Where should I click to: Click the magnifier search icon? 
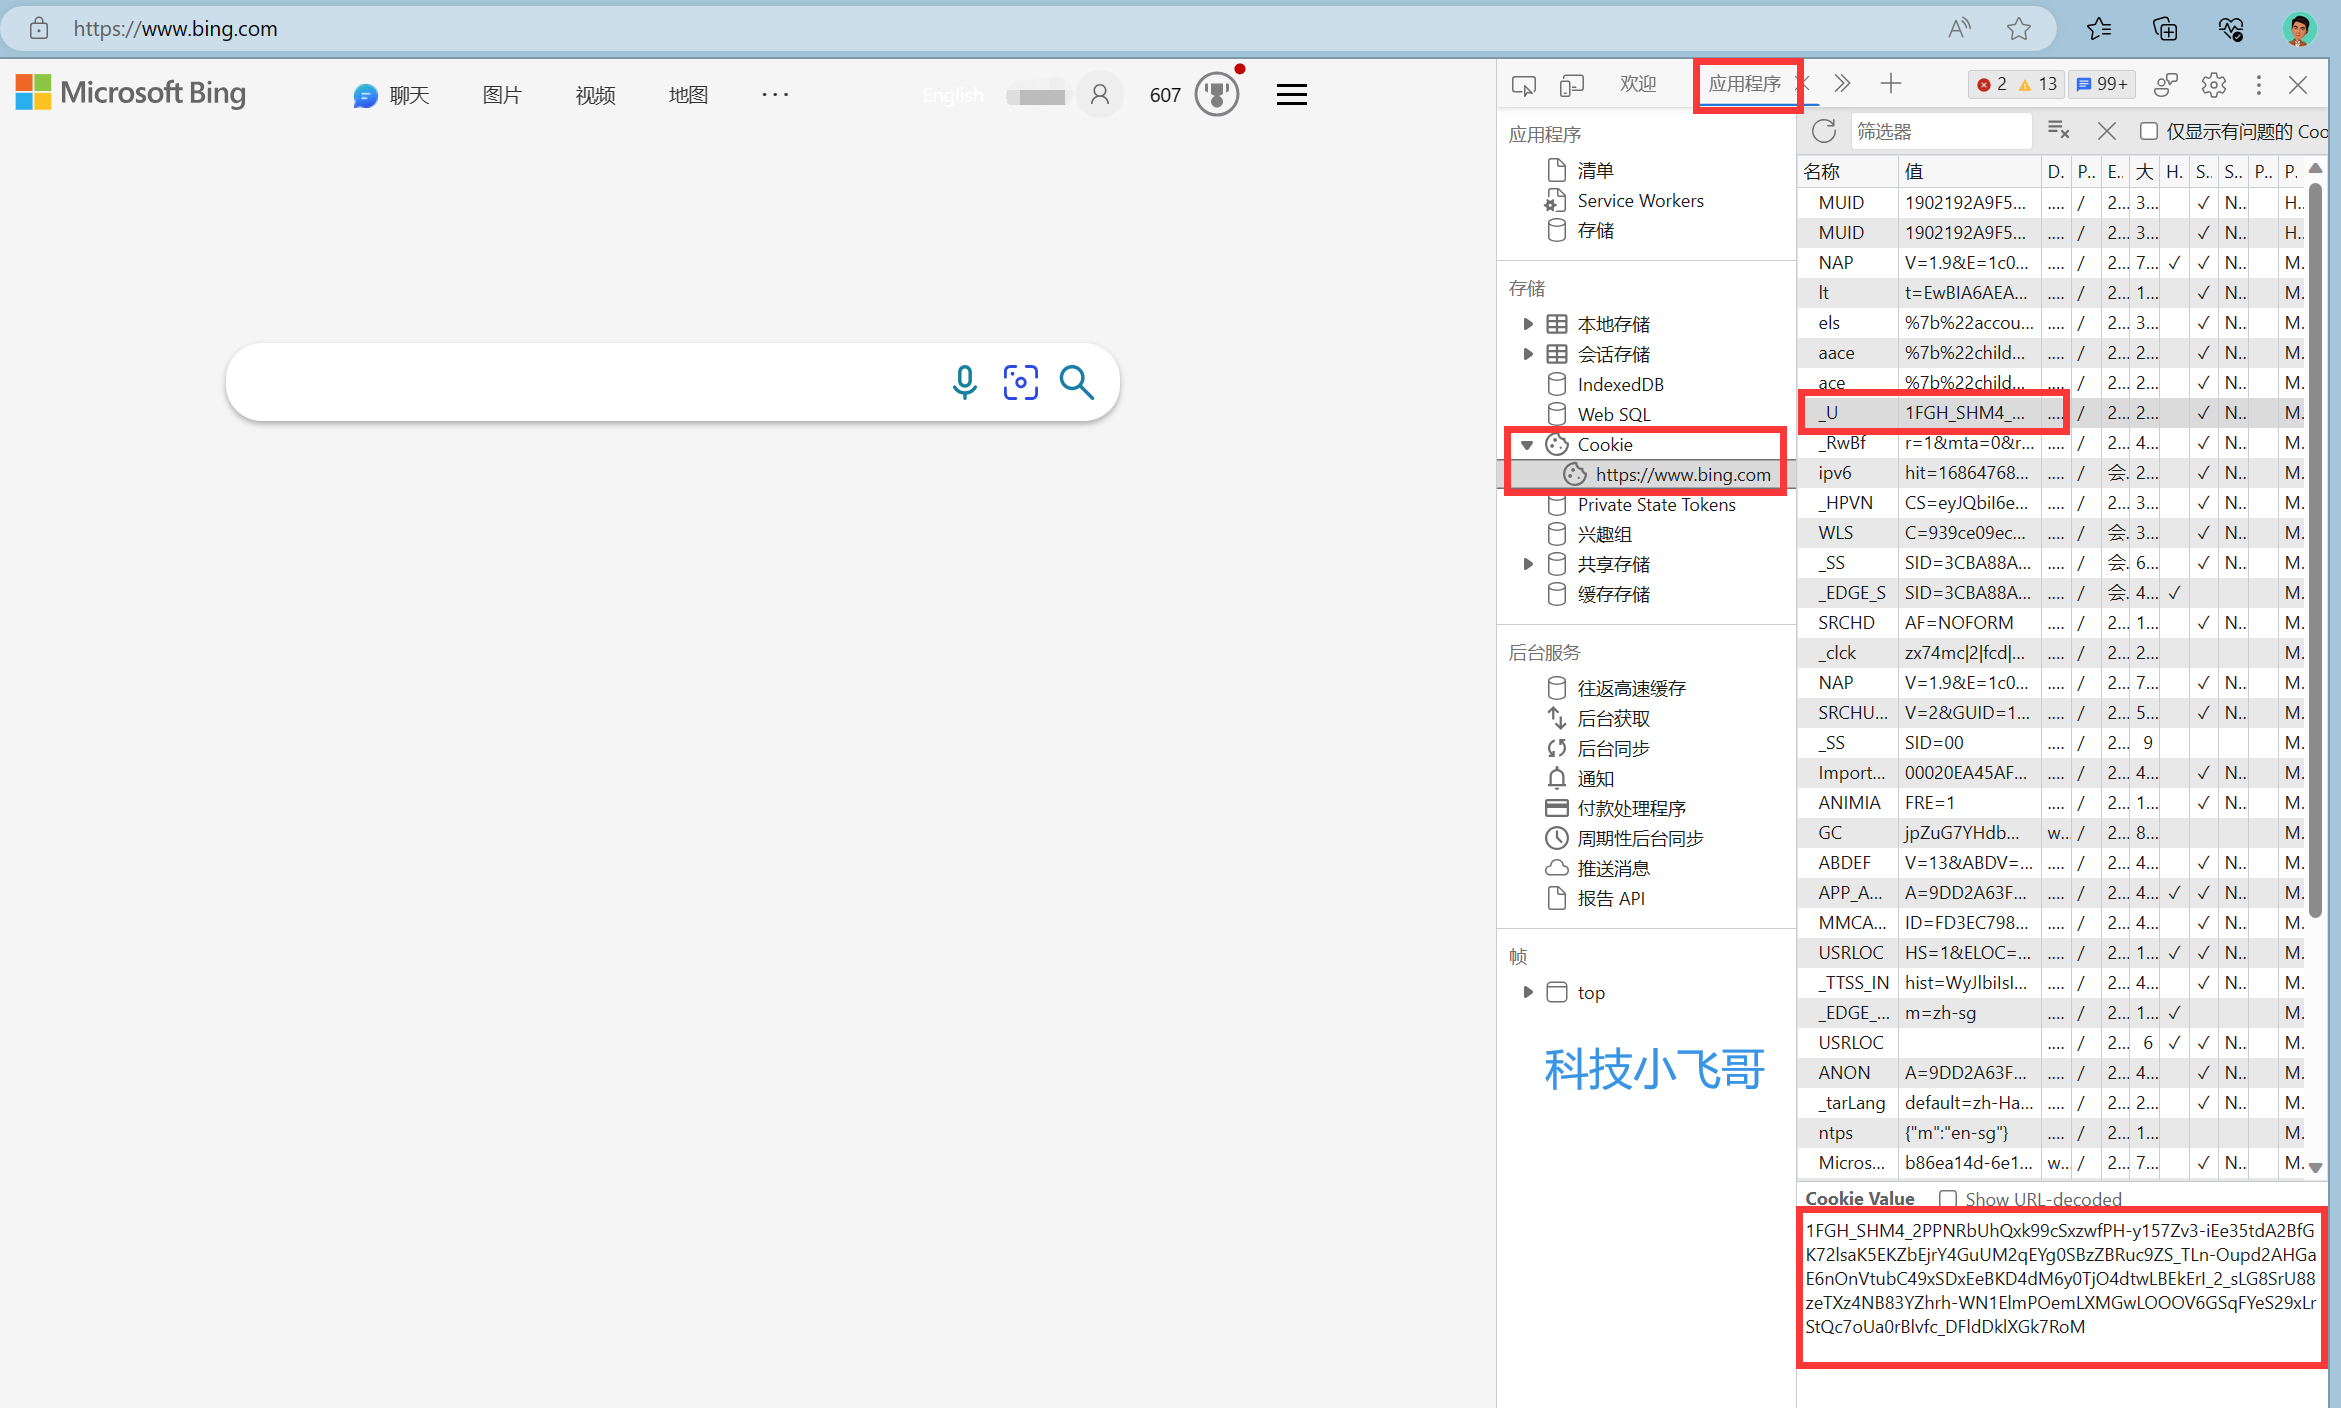pyautogui.click(x=1077, y=382)
